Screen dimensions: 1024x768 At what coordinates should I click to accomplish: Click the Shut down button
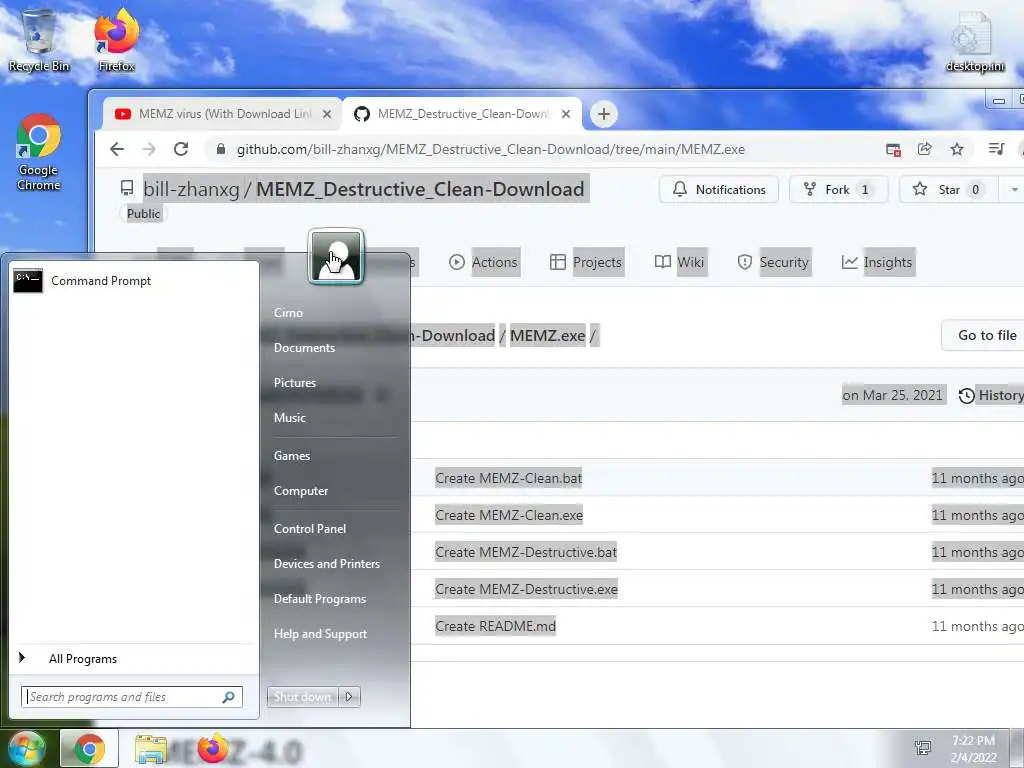click(302, 697)
